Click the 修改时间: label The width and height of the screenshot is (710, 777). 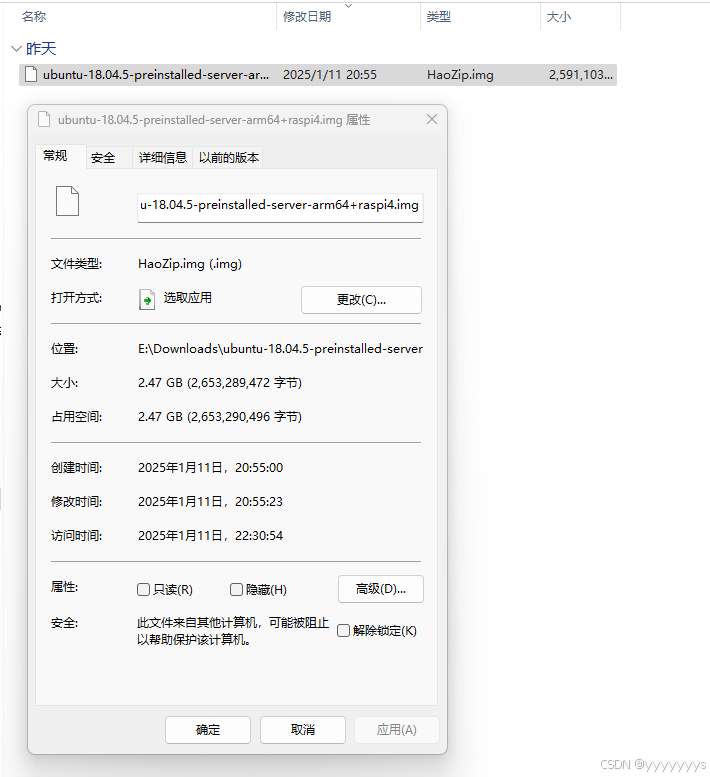point(76,501)
